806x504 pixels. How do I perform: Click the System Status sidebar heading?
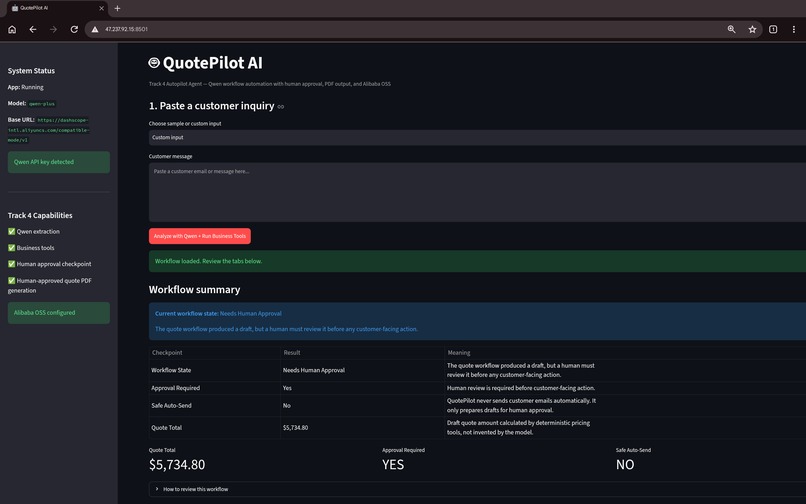pos(31,71)
